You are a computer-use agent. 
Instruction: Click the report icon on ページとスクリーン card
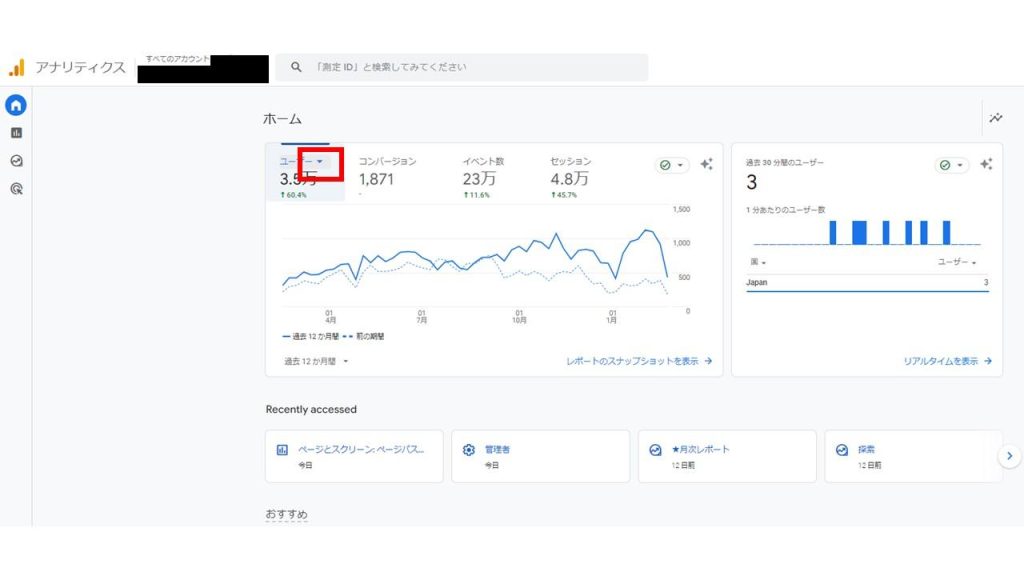[x=282, y=450]
